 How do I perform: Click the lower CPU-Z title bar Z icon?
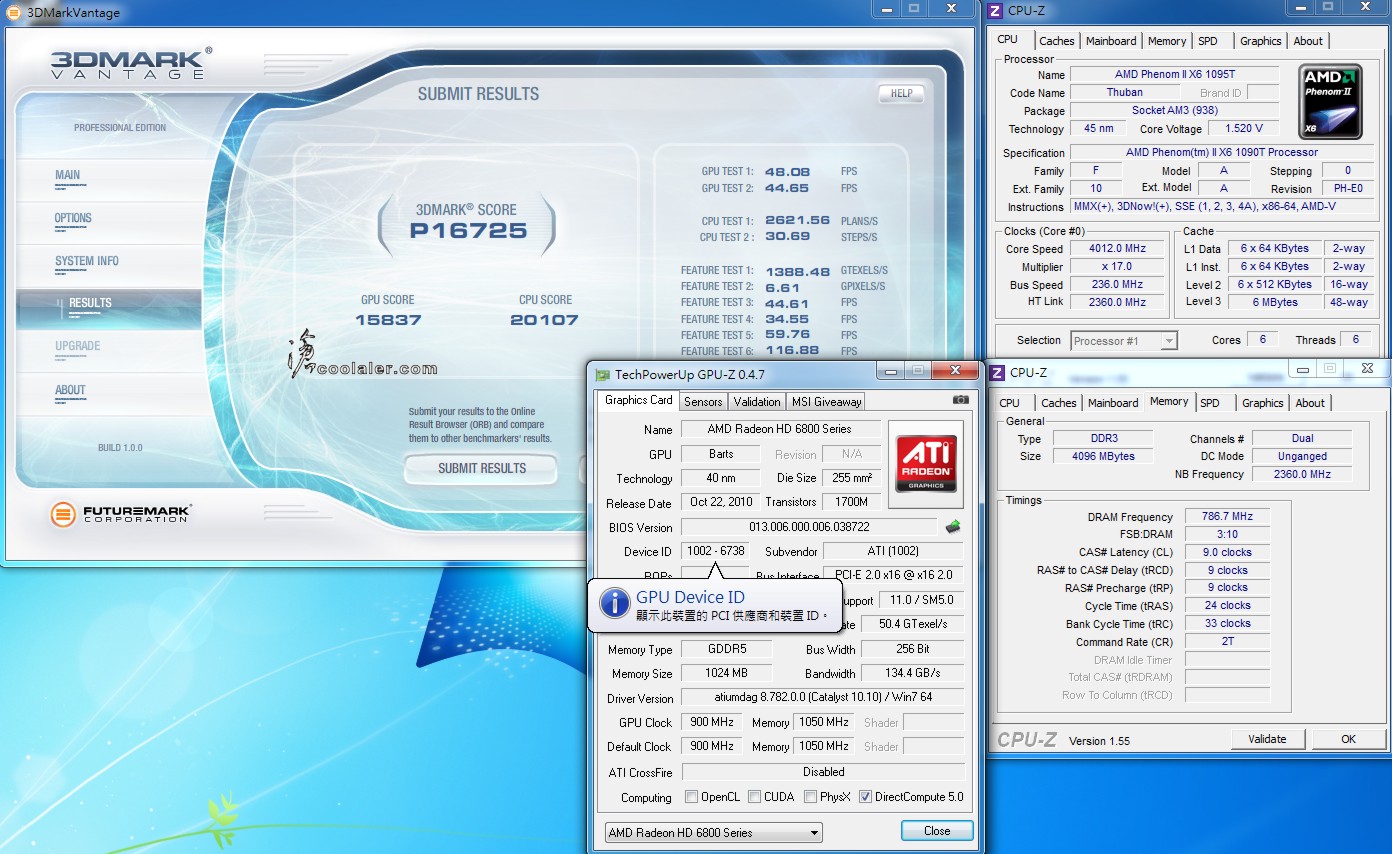tap(997, 372)
